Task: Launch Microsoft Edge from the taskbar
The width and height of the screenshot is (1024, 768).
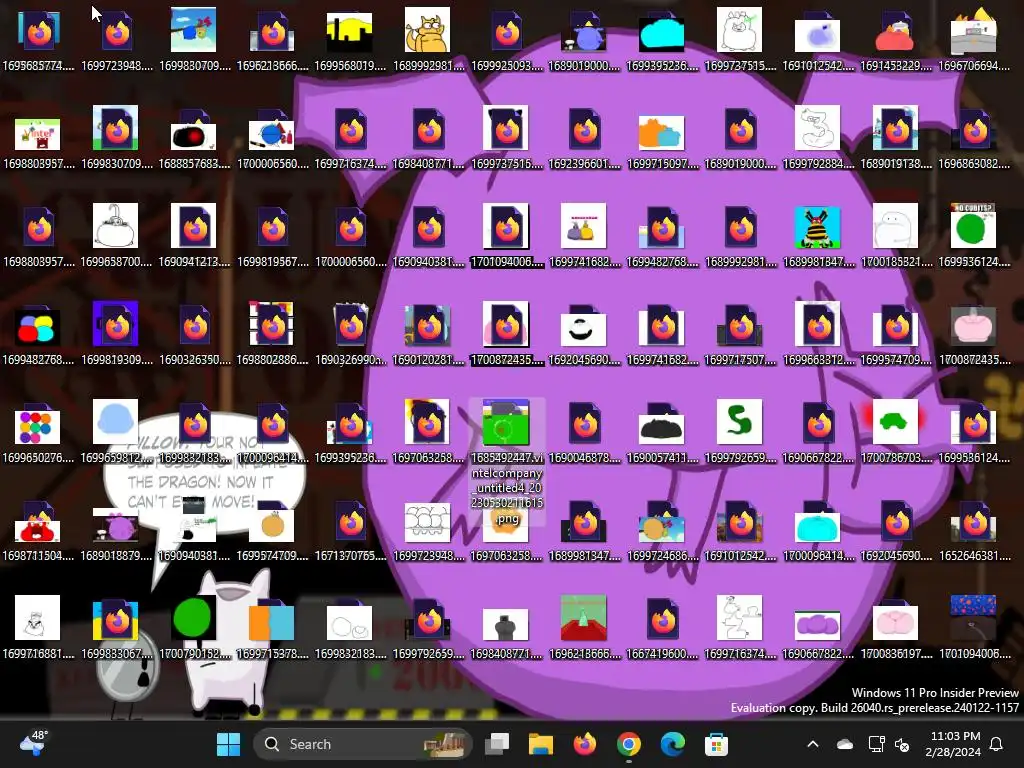Action: (x=672, y=744)
